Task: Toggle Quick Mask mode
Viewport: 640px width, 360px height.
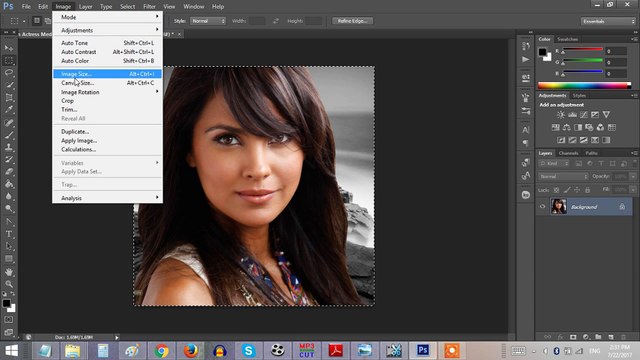Action: [9, 320]
